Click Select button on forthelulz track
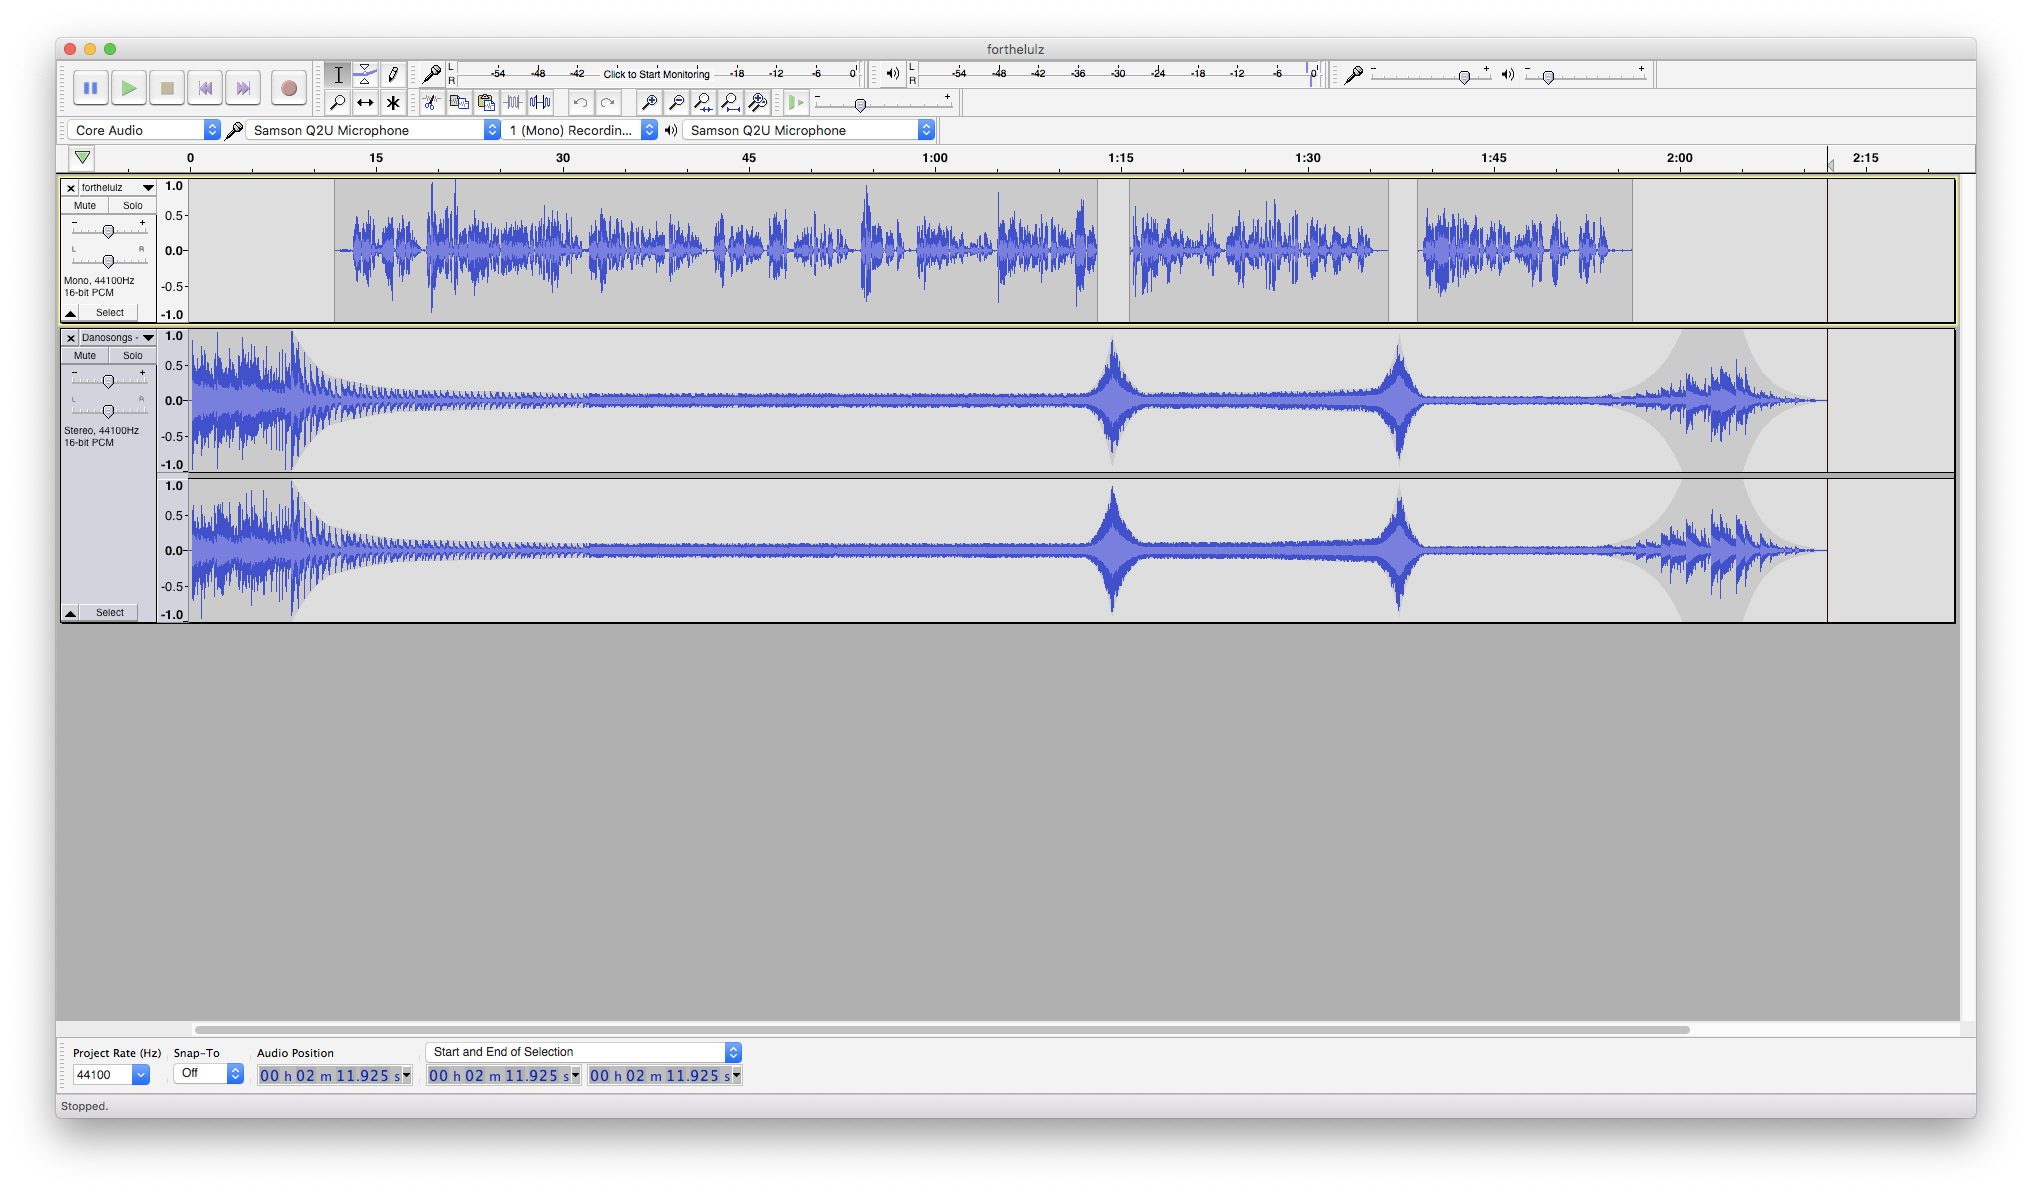This screenshot has height=1192, width=2032. click(110, 312)
